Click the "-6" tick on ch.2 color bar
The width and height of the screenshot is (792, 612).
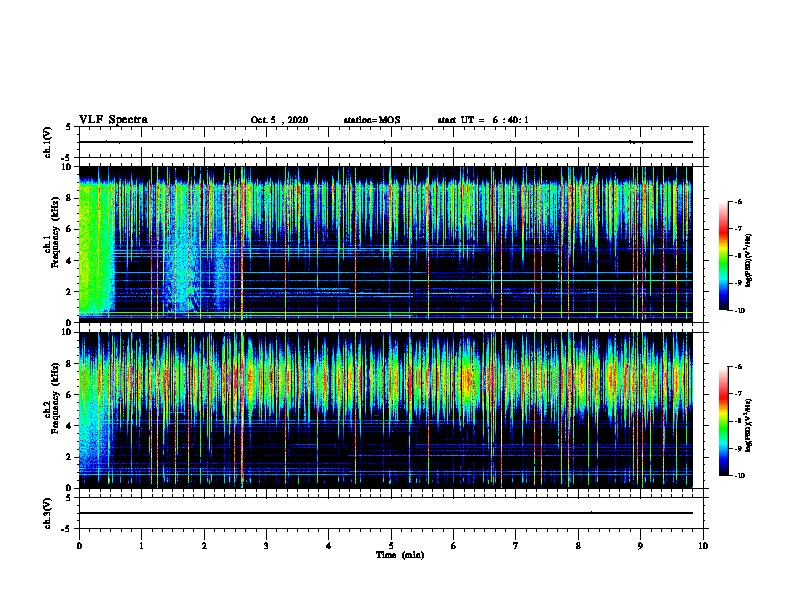coord(738,367)
